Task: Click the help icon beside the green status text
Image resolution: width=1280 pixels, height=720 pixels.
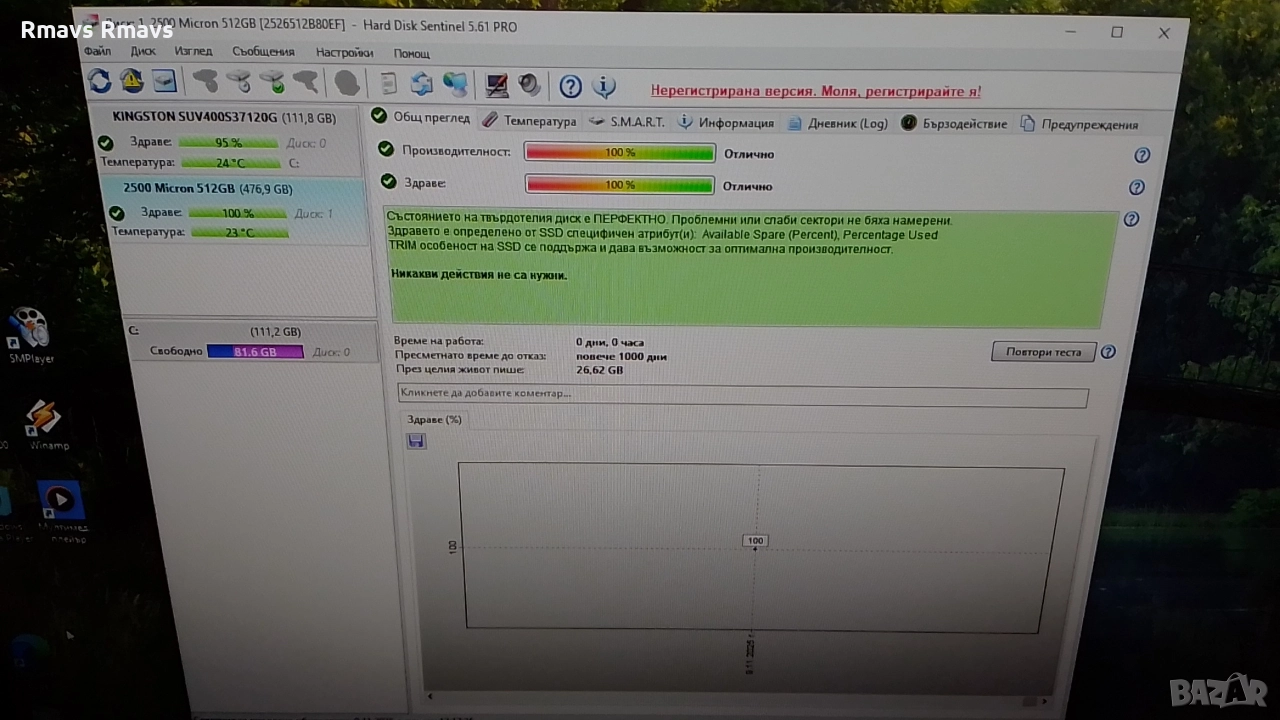Action: pyautogui.click(x=1131, y=219)
